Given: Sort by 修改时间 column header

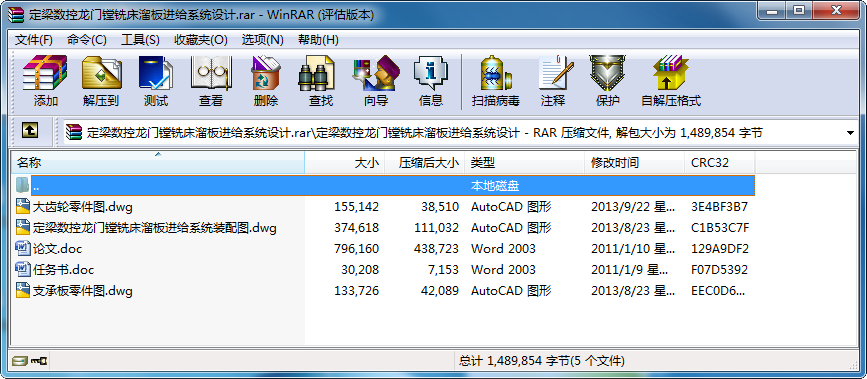Looking at the screenshot, I should [634, 162].
